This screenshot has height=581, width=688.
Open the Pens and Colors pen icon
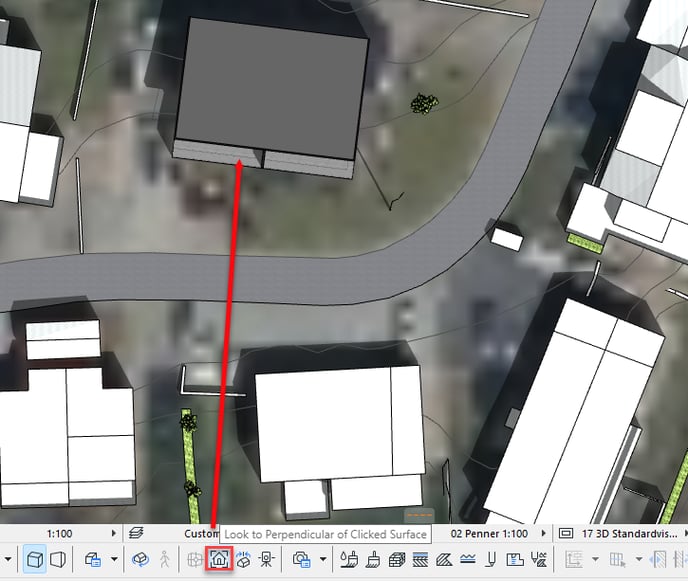(491, 559)
